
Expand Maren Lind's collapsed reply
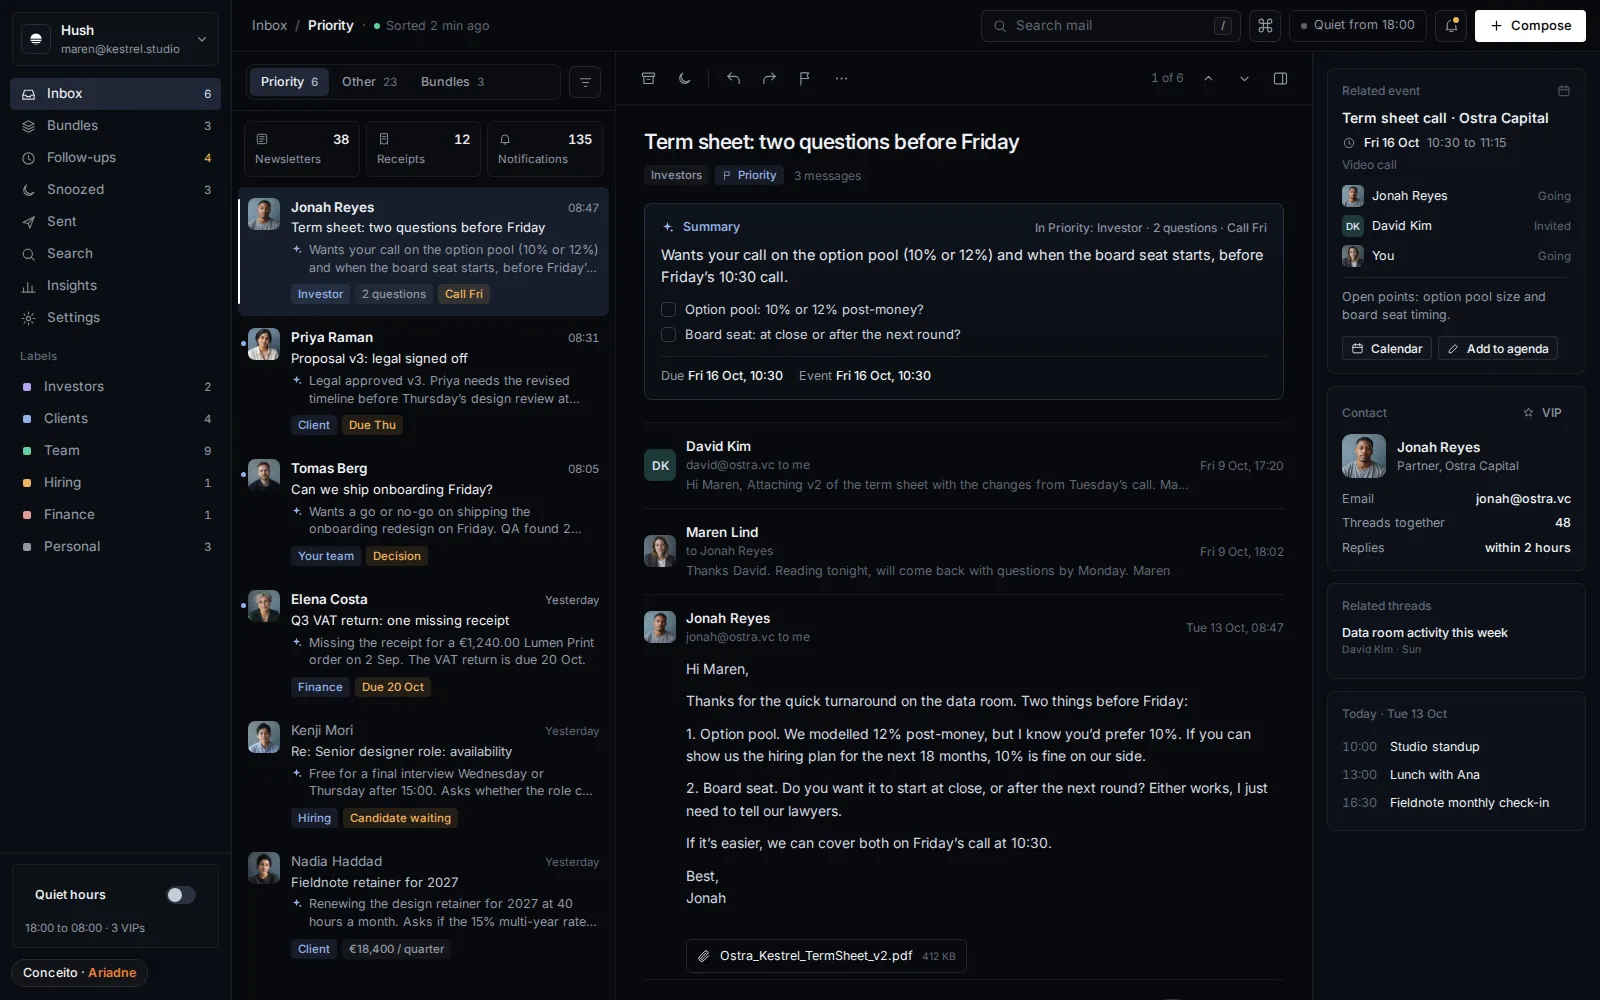click(x=964, y=551)
